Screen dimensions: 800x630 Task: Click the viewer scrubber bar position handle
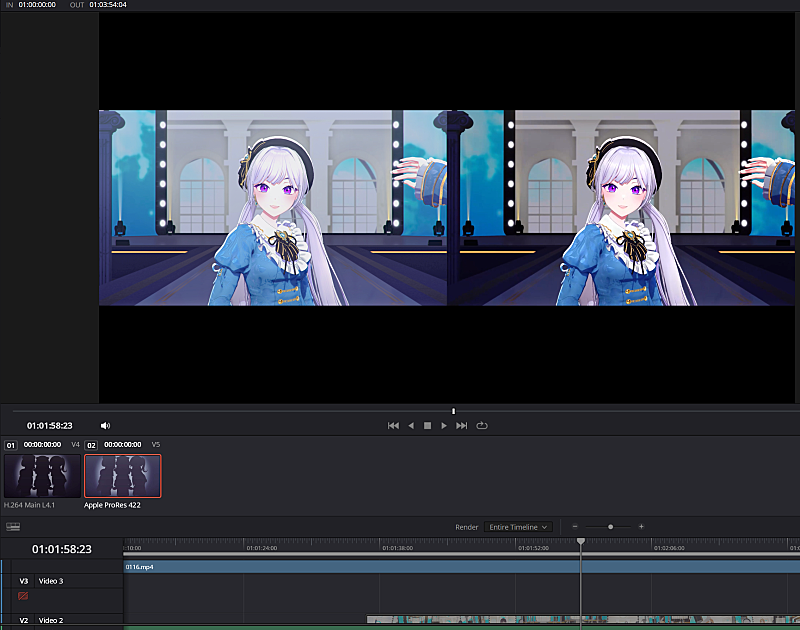pyautogui.click(x=453, y=411)
